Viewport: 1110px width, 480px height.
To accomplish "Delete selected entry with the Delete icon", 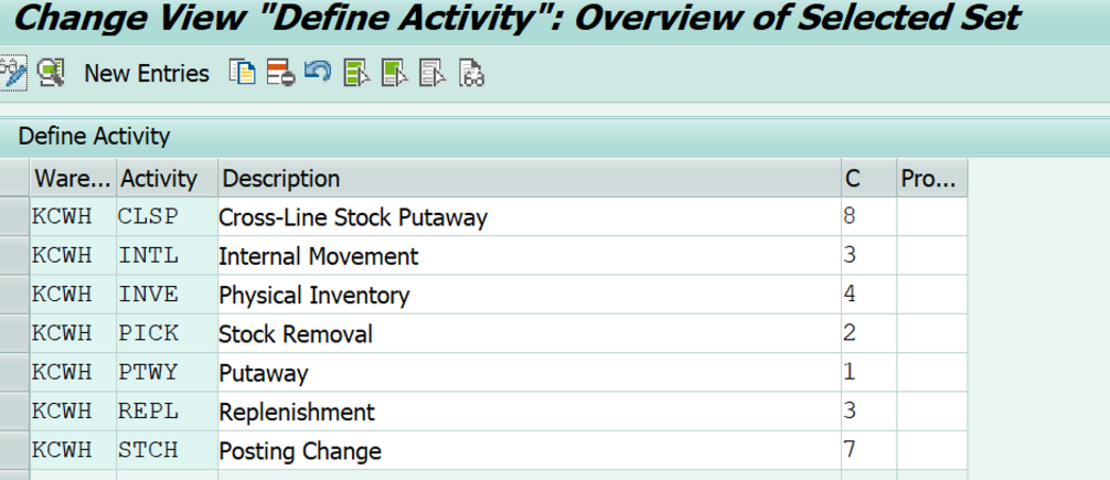I will (280, 72).
